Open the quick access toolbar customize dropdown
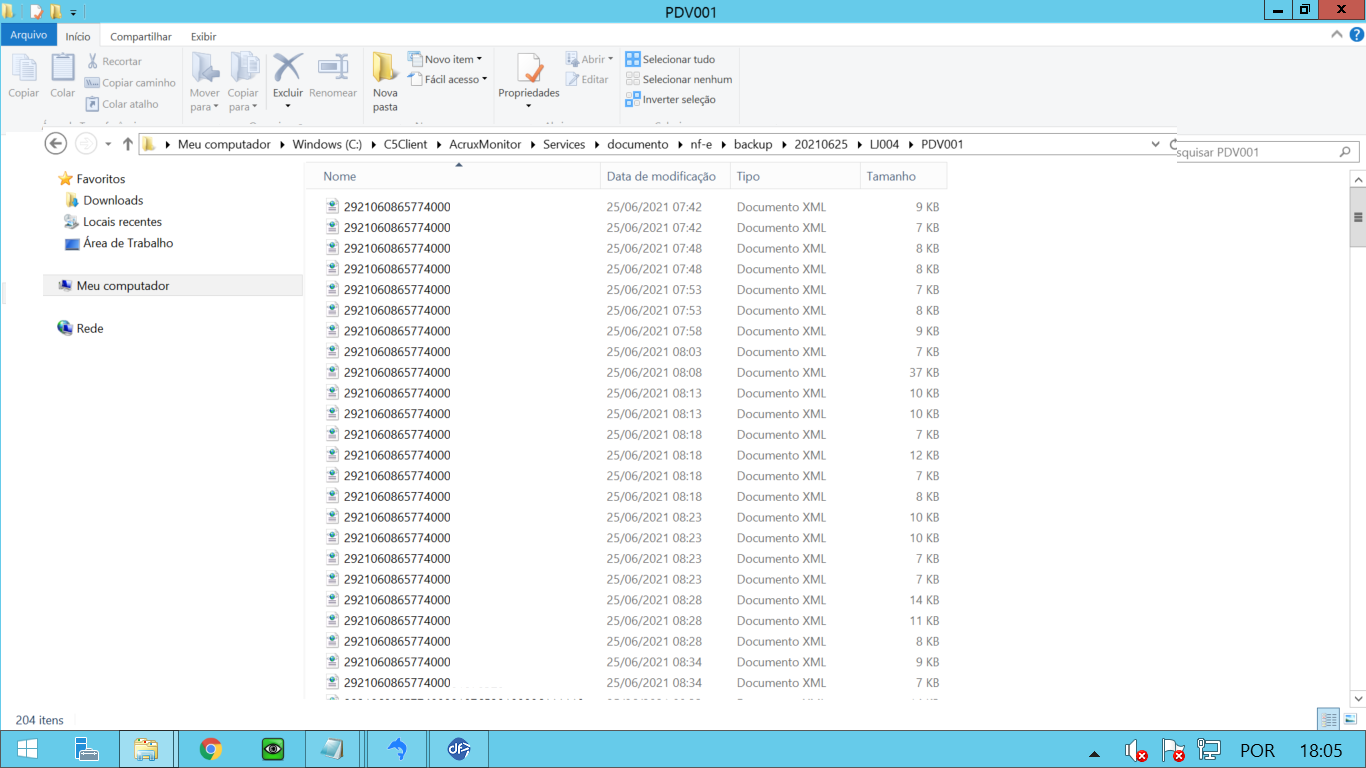 73,13
